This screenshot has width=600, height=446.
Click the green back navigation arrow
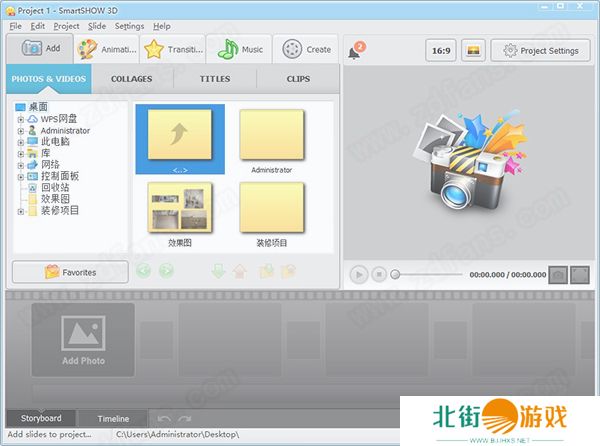[144, 270]
